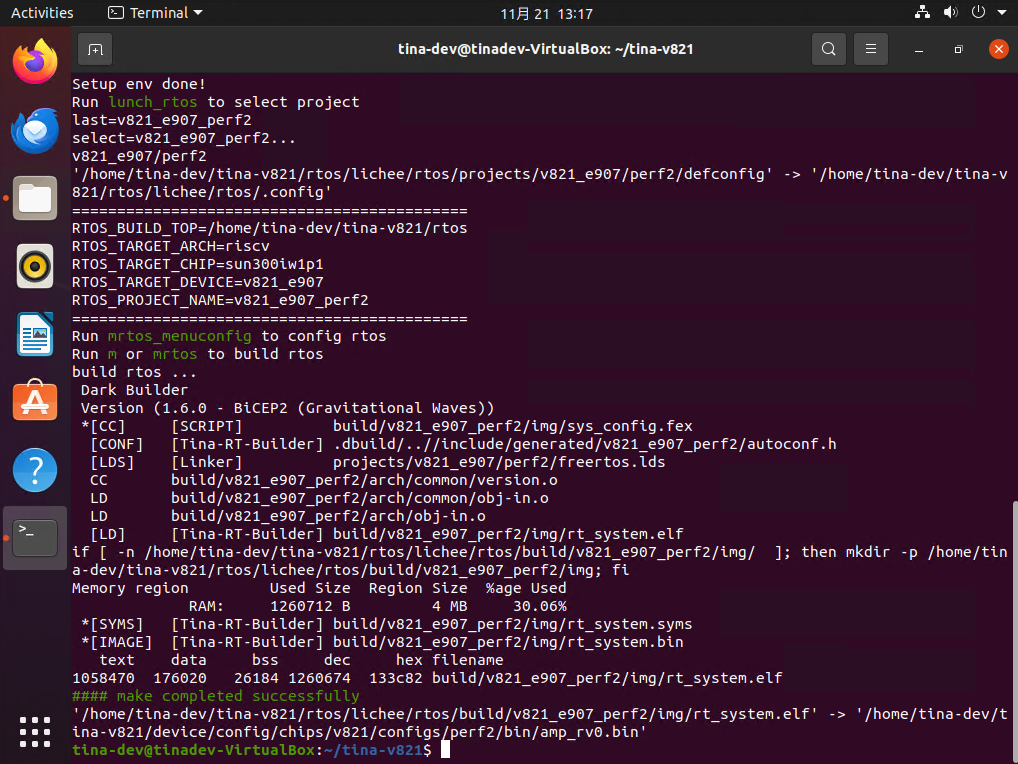
Task: Open the Activities overview
Action: 42,13
